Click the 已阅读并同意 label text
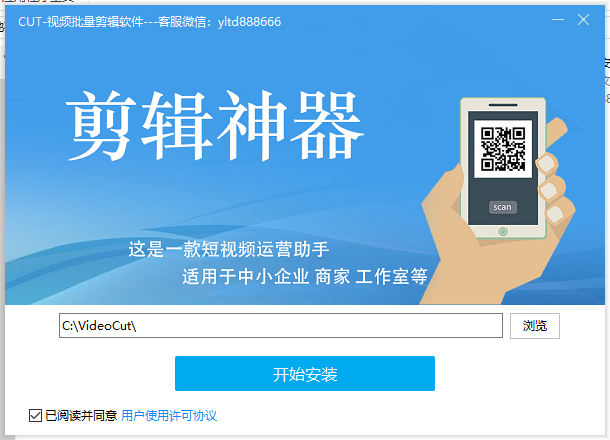 81,415
